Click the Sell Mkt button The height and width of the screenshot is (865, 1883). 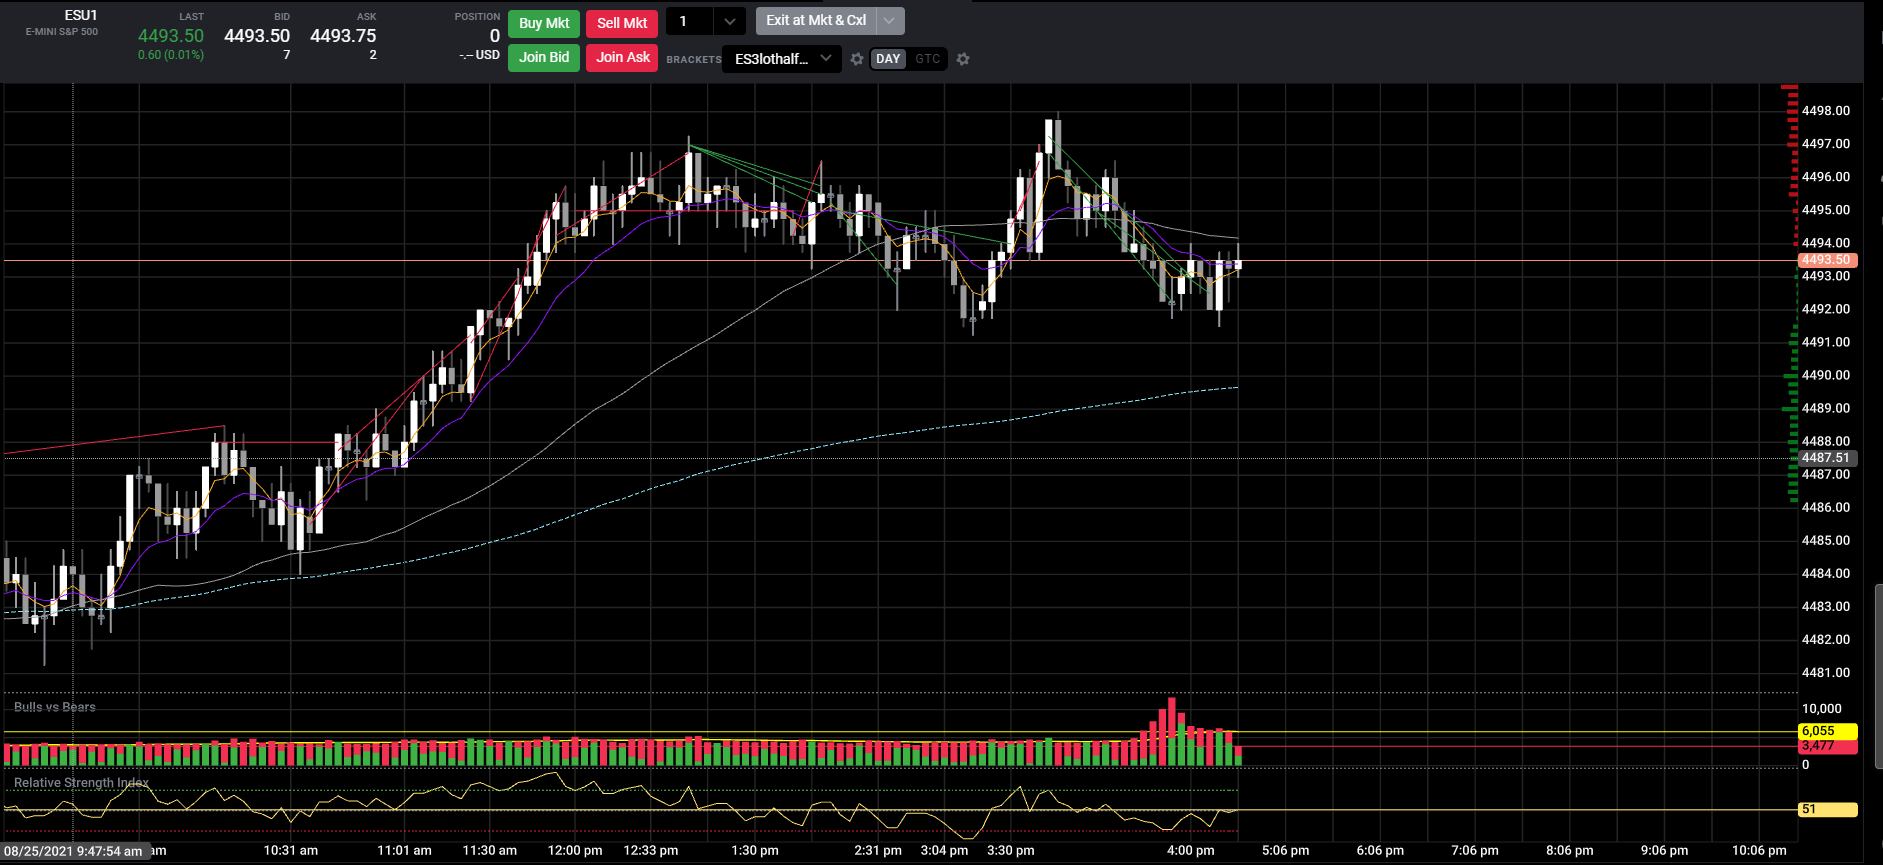622,23
